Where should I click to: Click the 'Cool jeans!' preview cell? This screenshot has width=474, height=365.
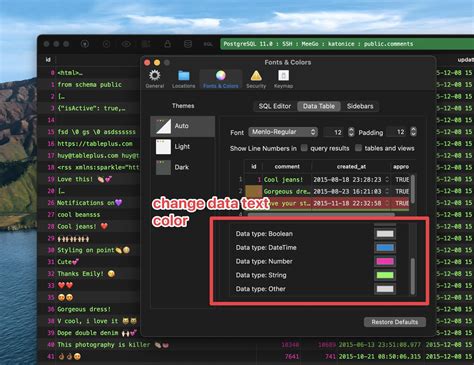[x=287, y=180]
